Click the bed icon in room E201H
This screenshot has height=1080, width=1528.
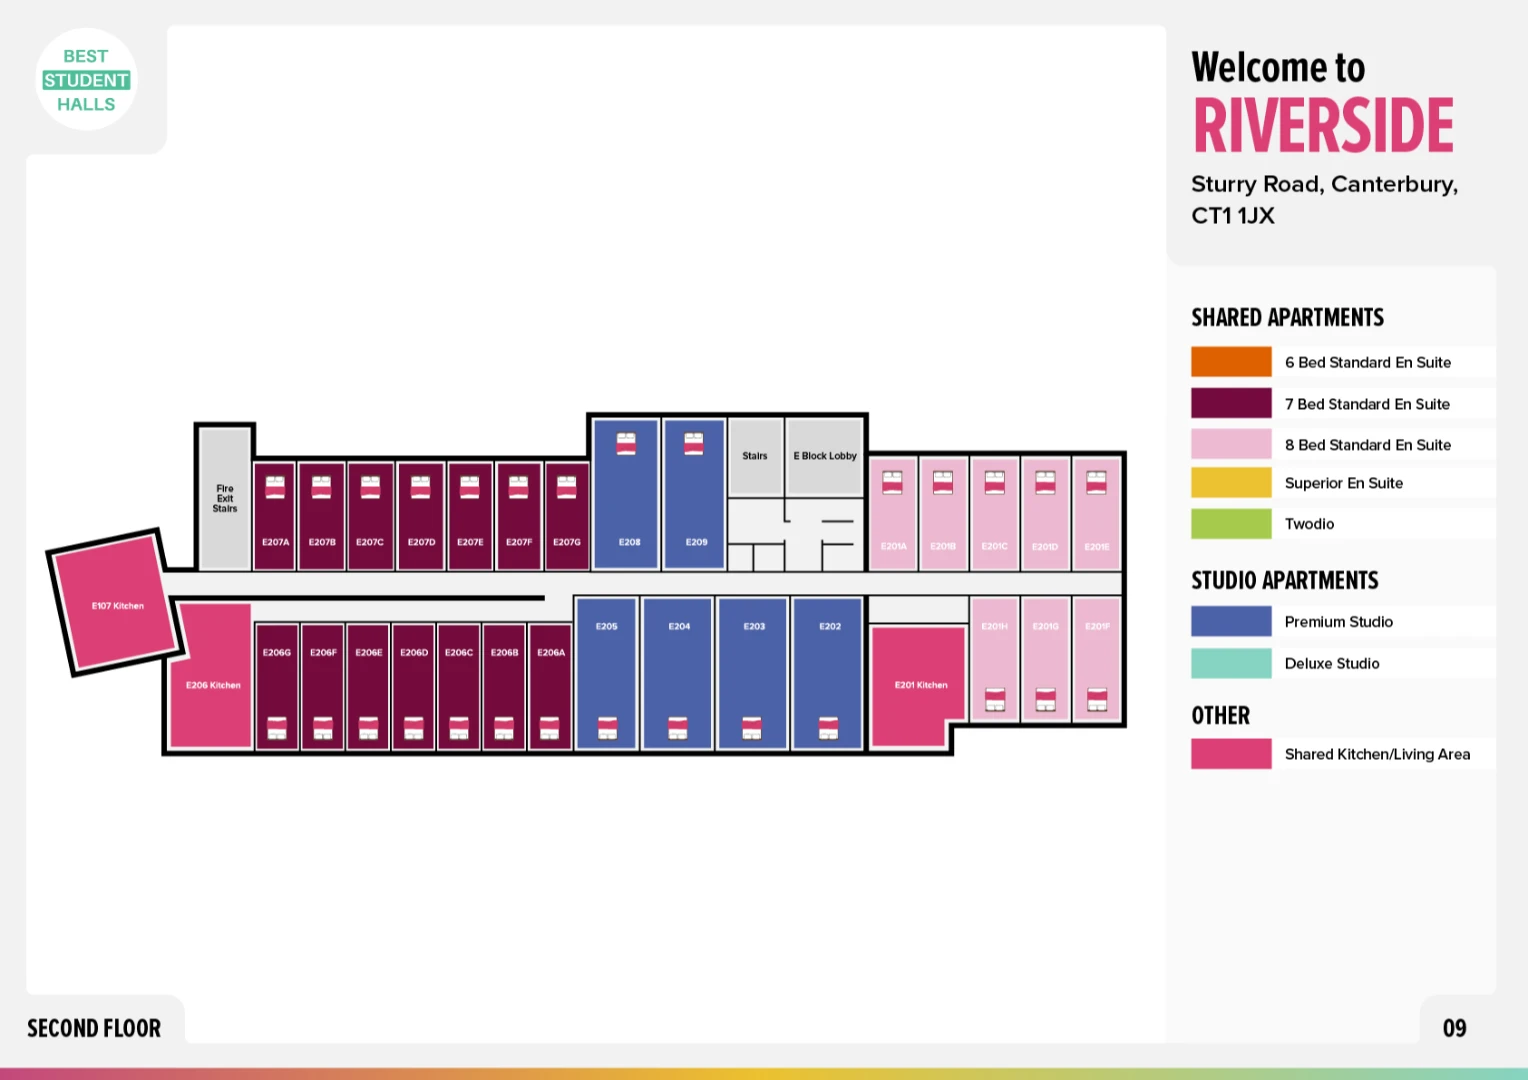[995, 699]
